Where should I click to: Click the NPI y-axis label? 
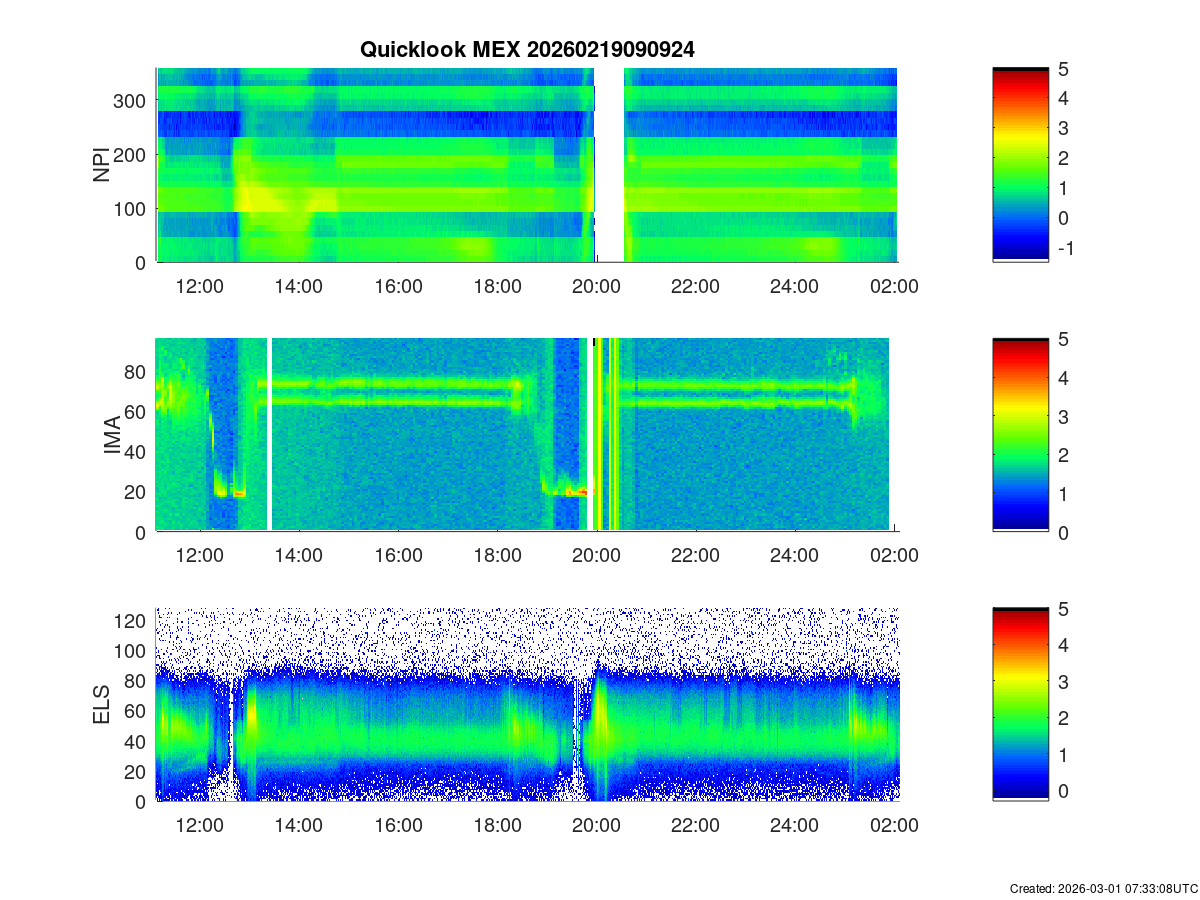(x=101, y=165)
